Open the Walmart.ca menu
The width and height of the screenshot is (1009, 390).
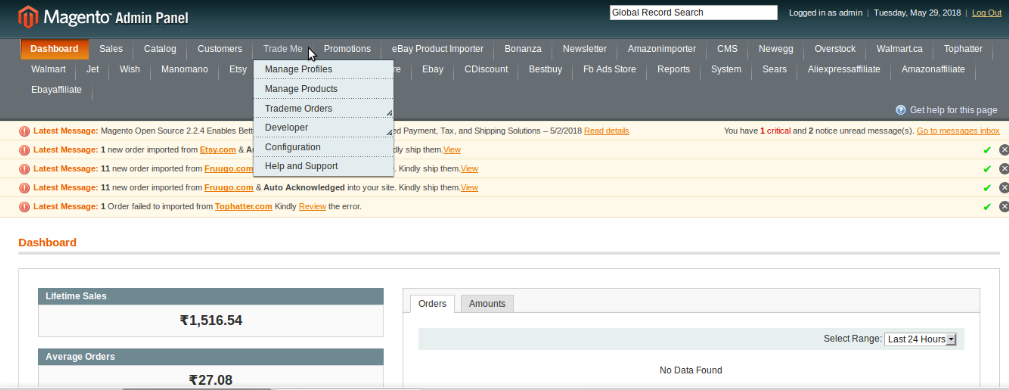tap(899, 49)
